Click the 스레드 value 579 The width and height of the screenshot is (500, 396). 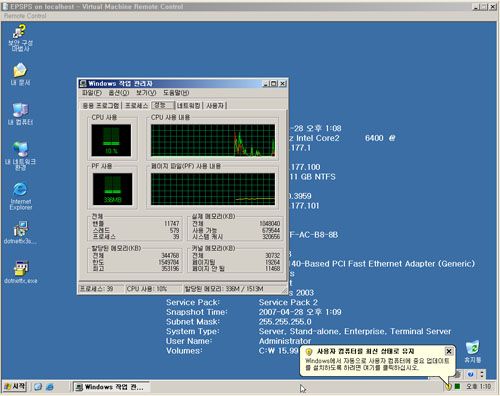[x=174, y=230]
